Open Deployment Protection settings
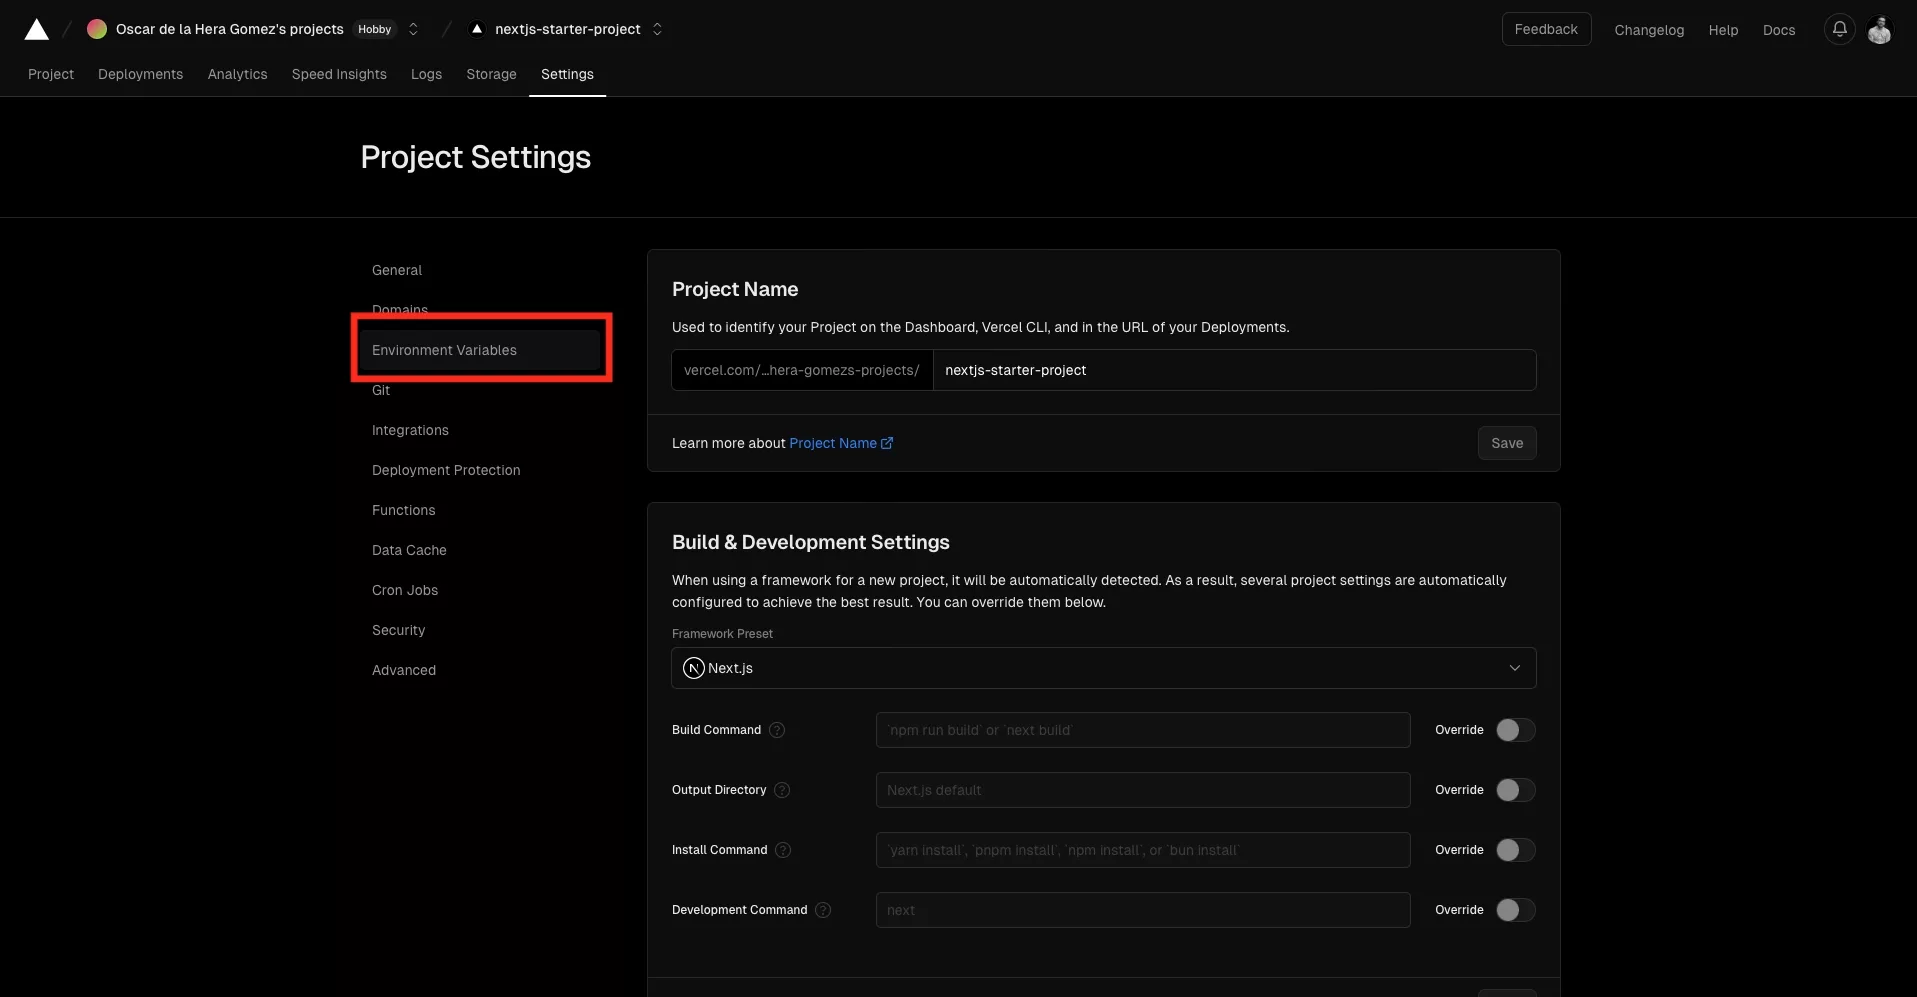 click(446, 470)
